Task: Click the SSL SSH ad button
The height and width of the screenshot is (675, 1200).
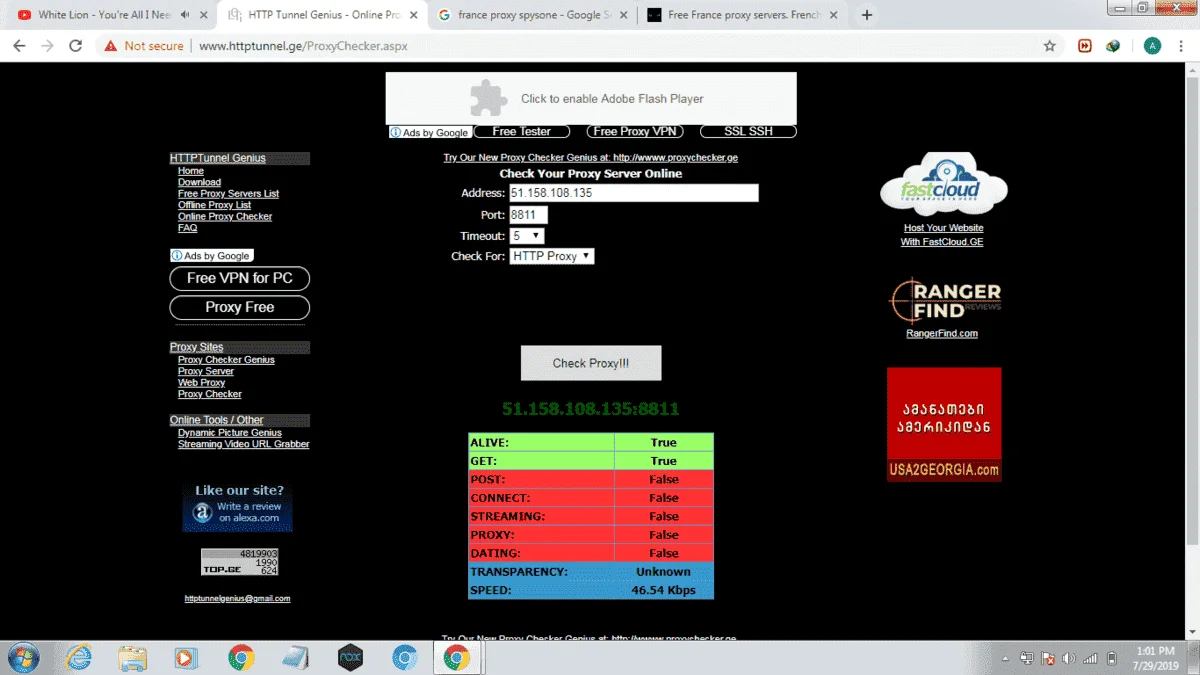Action: click(x=748, y=131)
